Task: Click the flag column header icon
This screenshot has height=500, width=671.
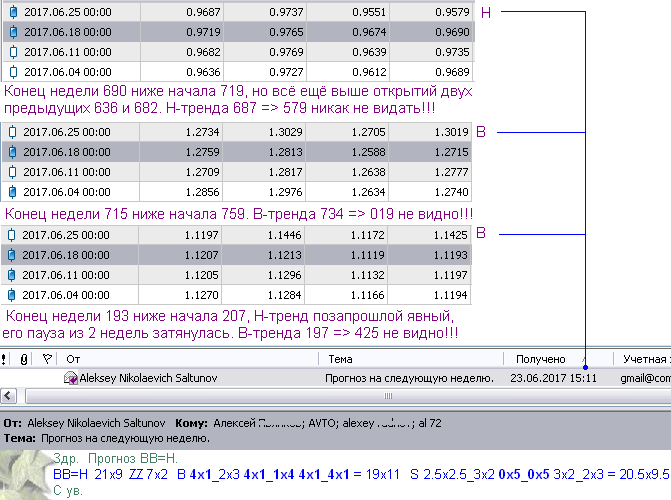Action: [47, 359]
